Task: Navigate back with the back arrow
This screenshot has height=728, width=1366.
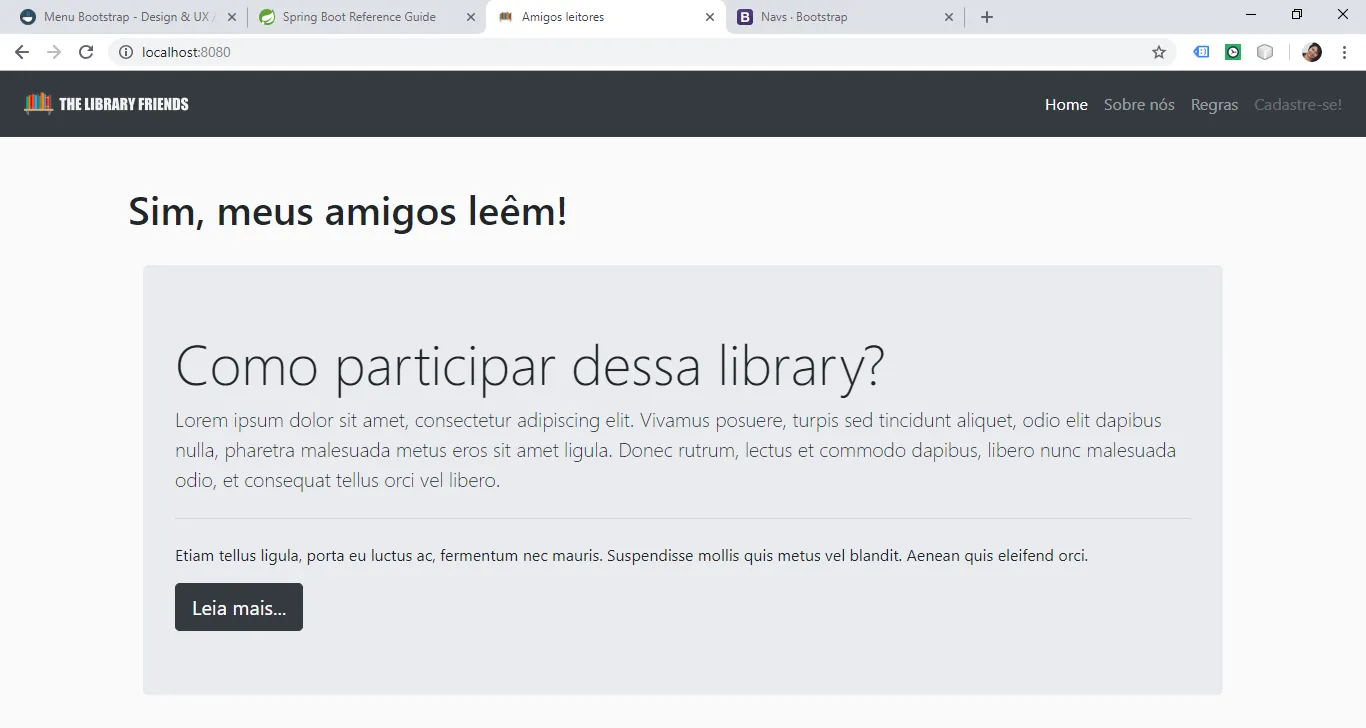Action: (21, 51)
